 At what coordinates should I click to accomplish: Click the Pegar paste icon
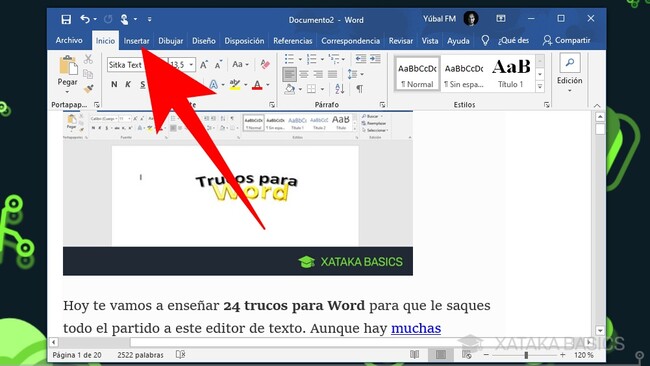click(68, 65)
